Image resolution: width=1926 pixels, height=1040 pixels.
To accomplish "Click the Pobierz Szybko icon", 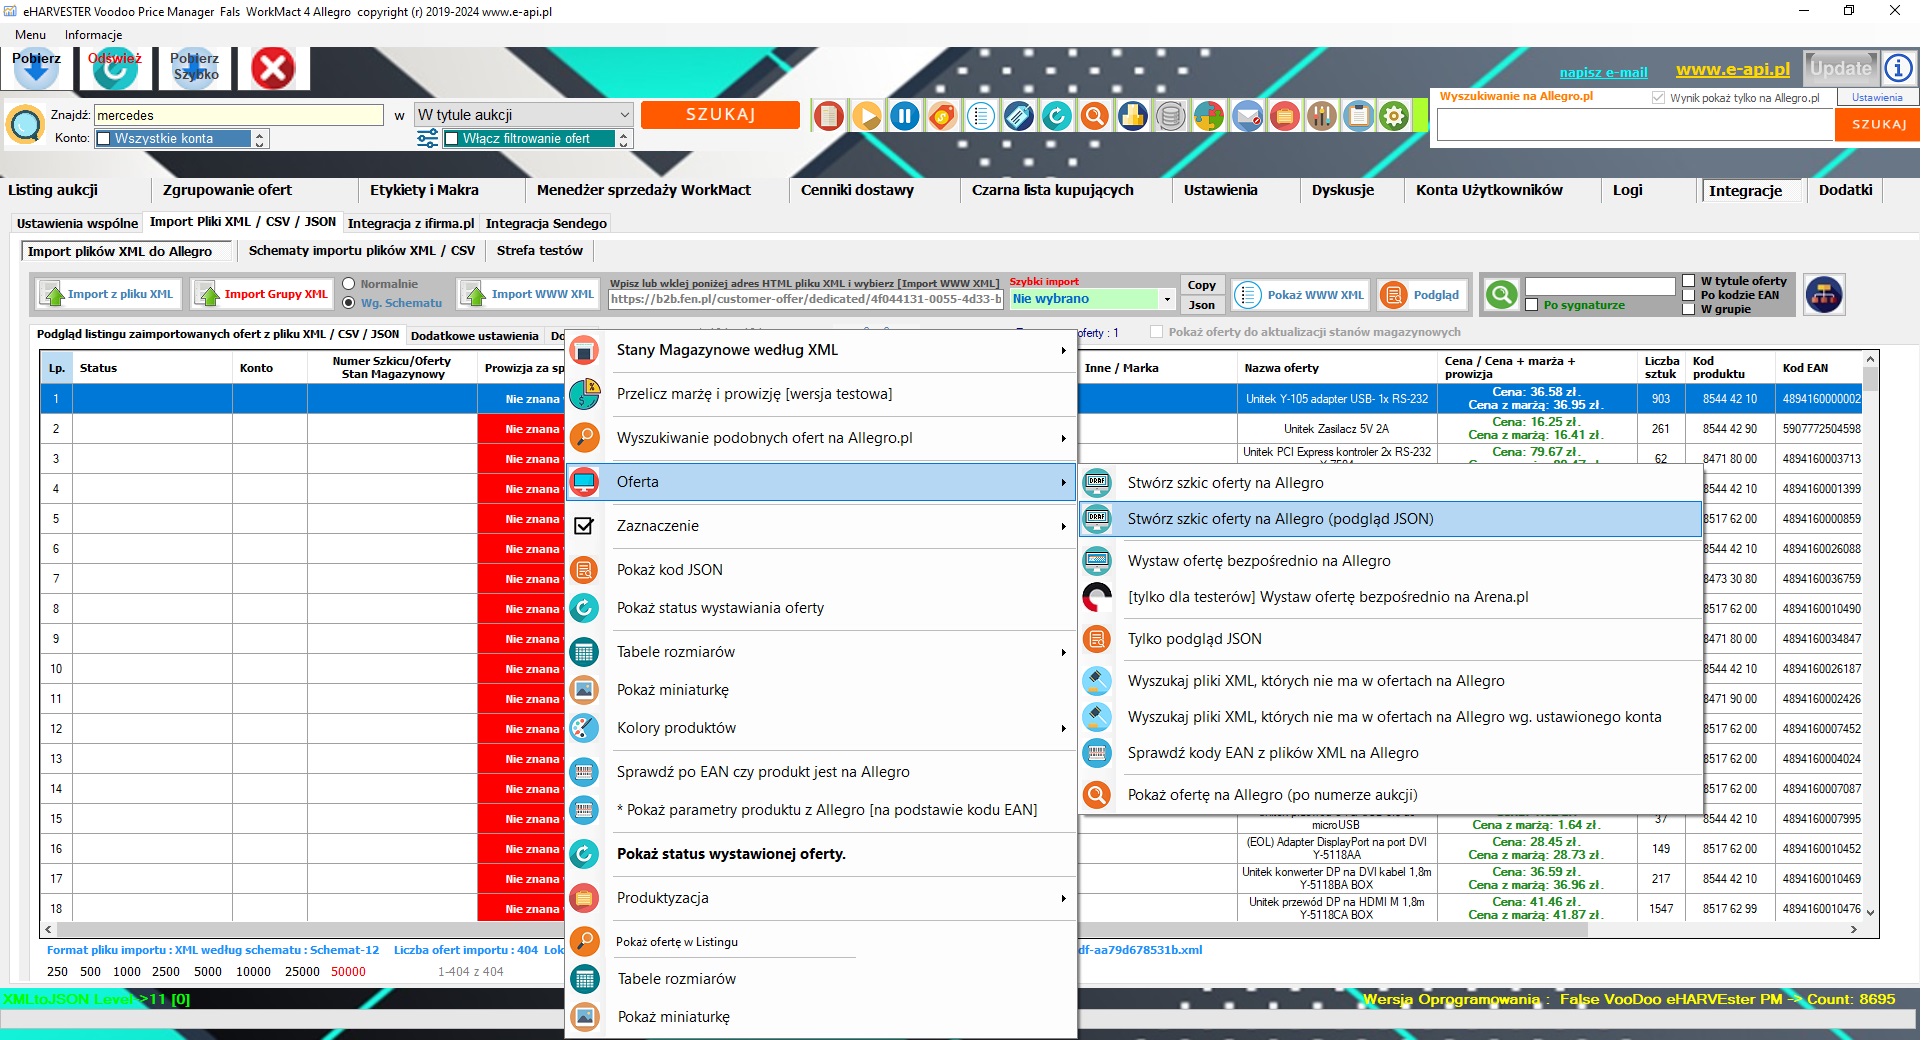I will point(194,69).
